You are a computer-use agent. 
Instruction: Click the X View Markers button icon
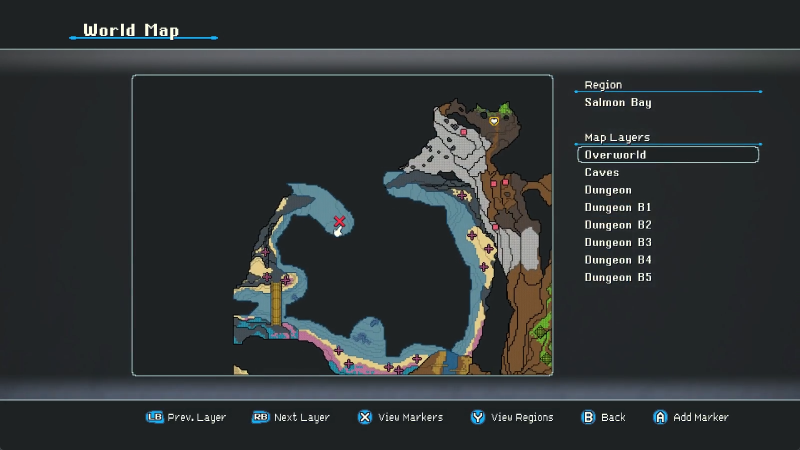(365, 417)
